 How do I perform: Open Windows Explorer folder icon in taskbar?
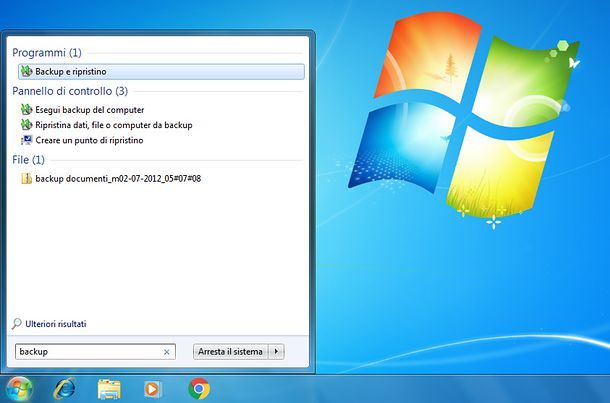109,389
